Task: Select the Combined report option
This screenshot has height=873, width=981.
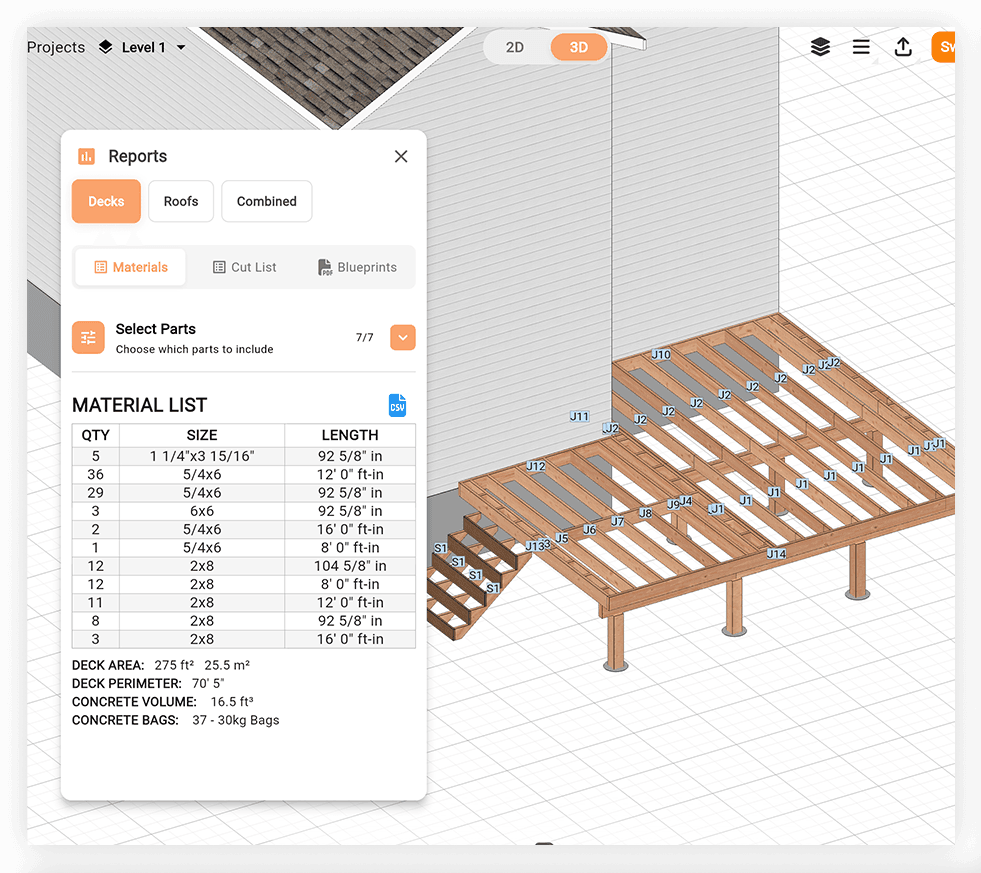Action: tap(266, 201)
